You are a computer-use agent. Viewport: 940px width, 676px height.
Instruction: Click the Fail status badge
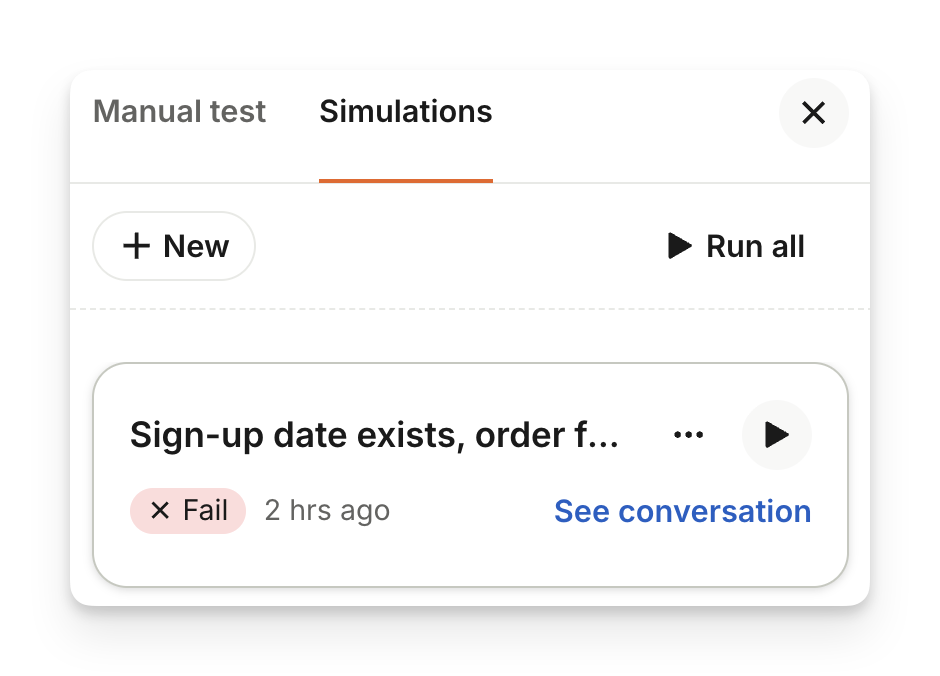[x=188, y=511]
